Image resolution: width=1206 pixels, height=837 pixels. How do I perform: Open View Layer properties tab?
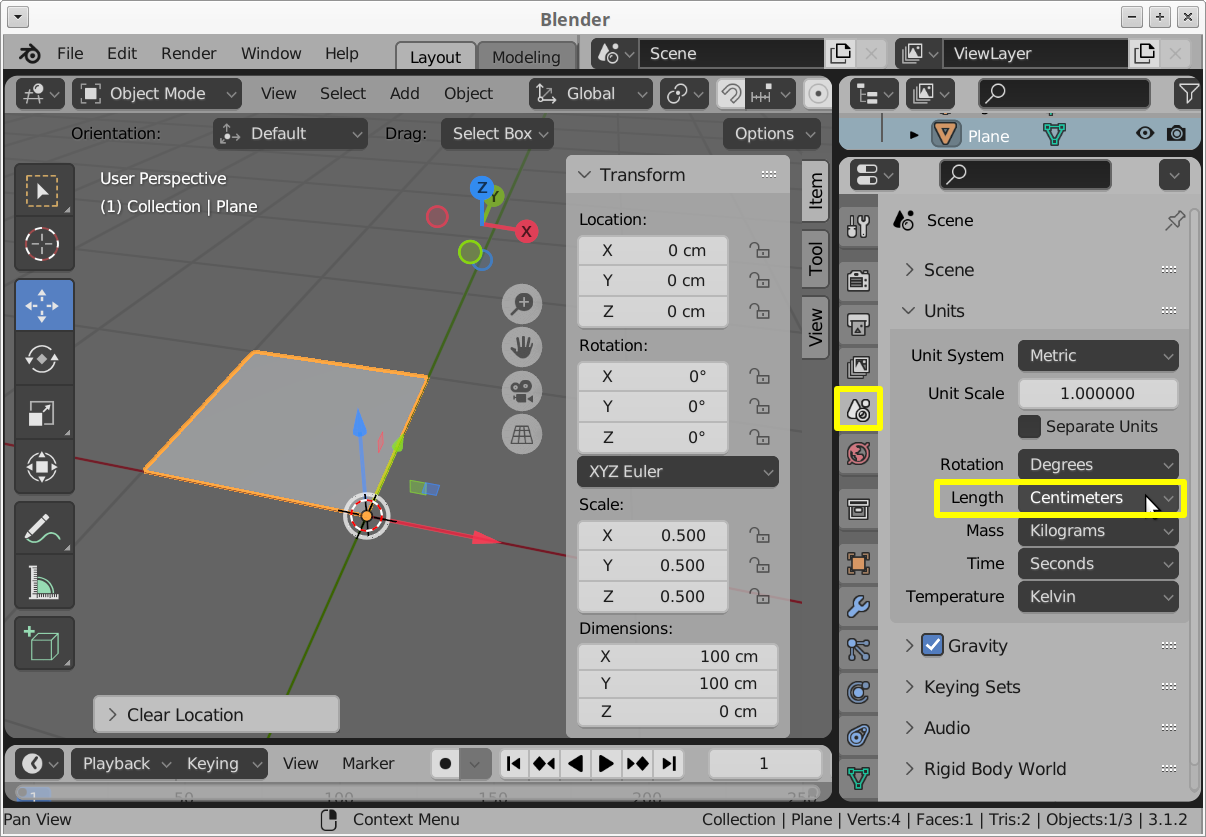pos(858,366)
